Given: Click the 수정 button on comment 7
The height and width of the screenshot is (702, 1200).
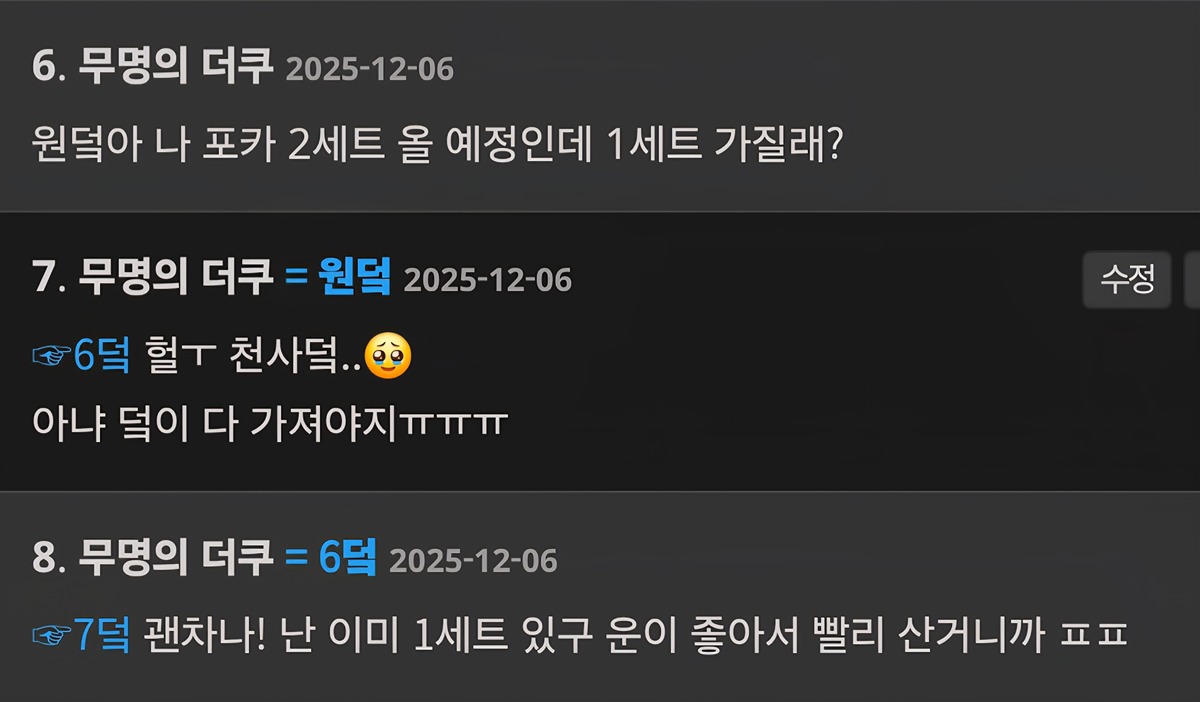Looking at the screenshot, I should [1127, 279].
